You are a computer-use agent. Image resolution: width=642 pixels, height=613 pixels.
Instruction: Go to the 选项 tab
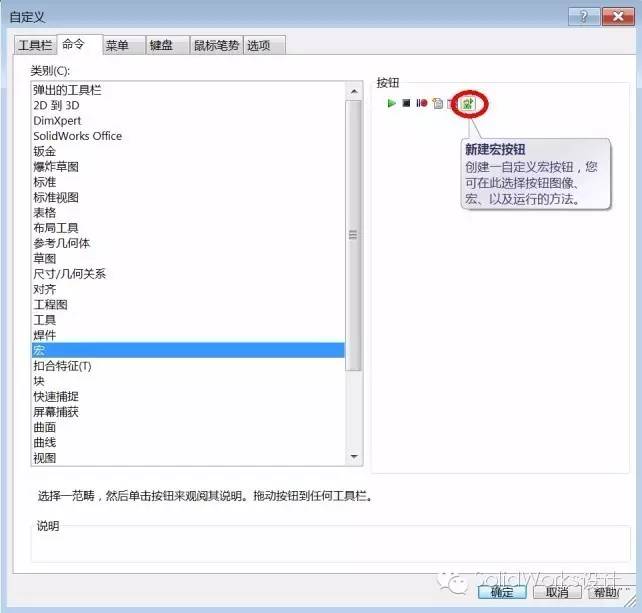point(264,45)
